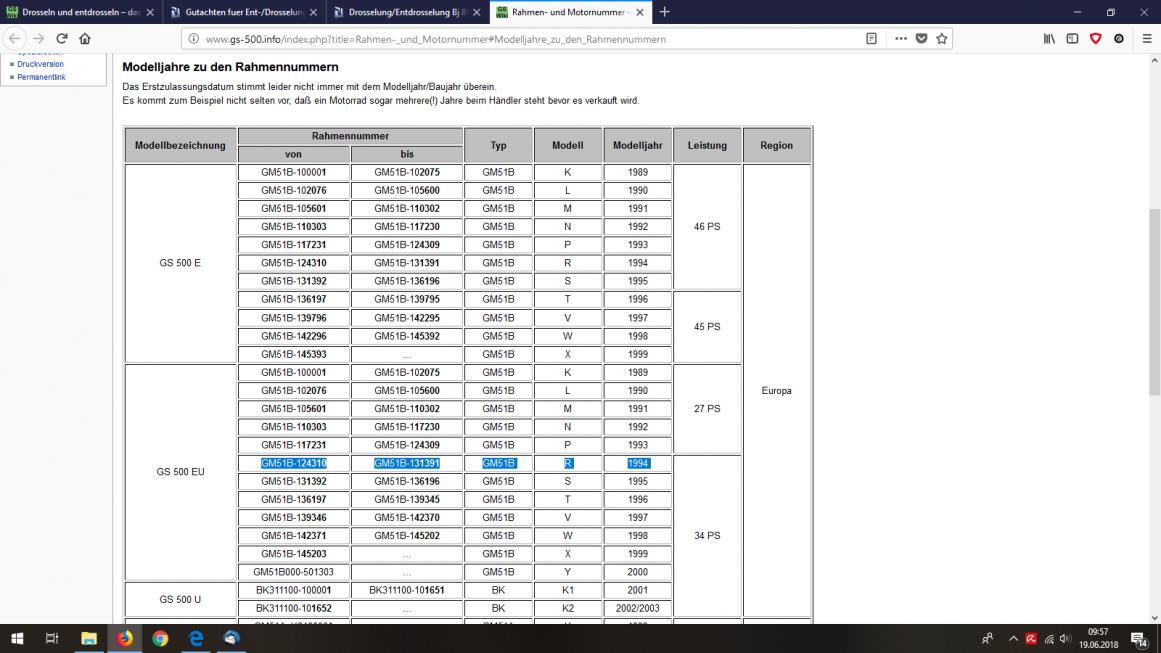Click the '2002/2003' model year cell
The image size is (1161, 653).
point(638,608)
